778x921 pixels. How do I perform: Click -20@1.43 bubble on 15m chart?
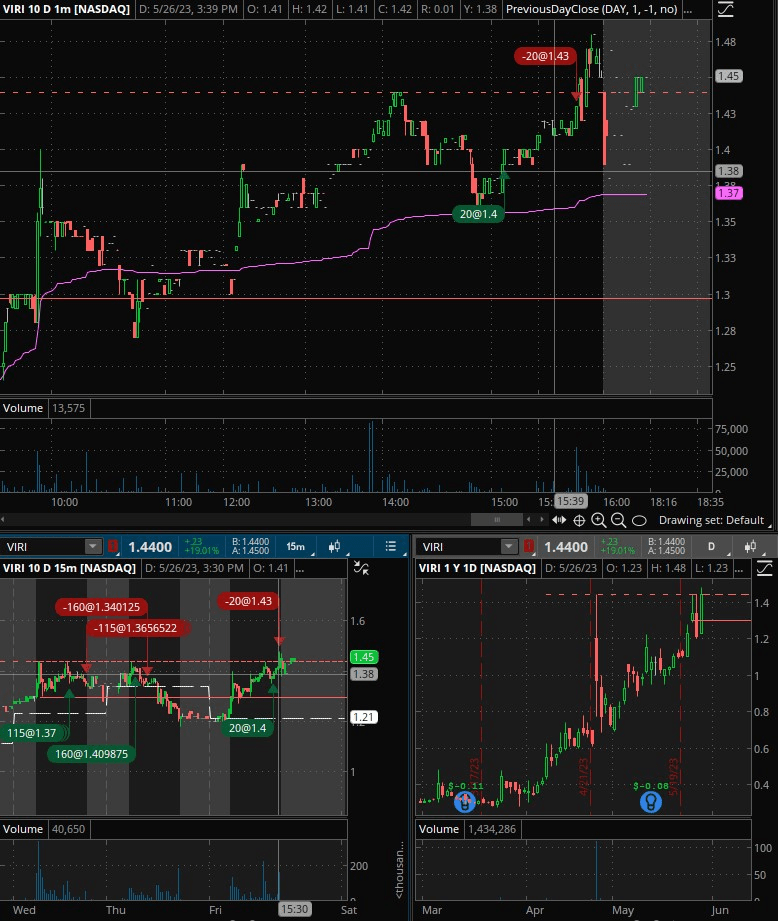248,601
